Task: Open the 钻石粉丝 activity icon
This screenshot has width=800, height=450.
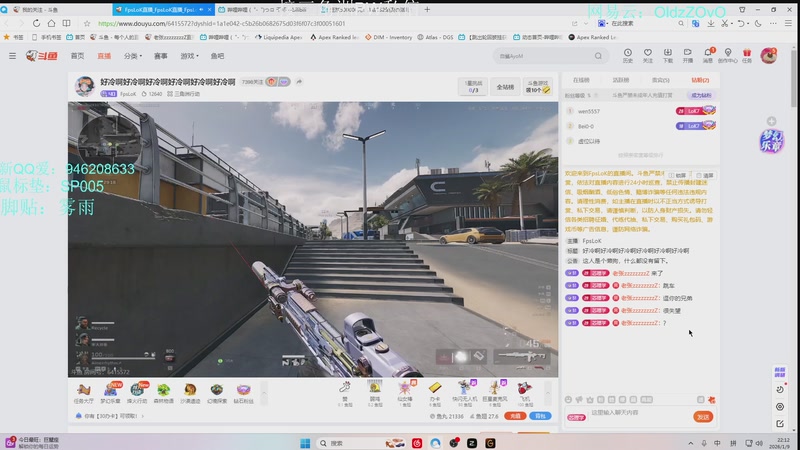Action: pyautogui.click(x=243, y=393)
